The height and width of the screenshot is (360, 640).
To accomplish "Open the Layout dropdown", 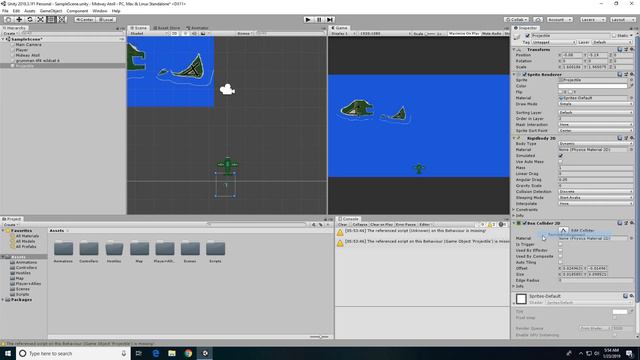I will (x=622, y=20).
